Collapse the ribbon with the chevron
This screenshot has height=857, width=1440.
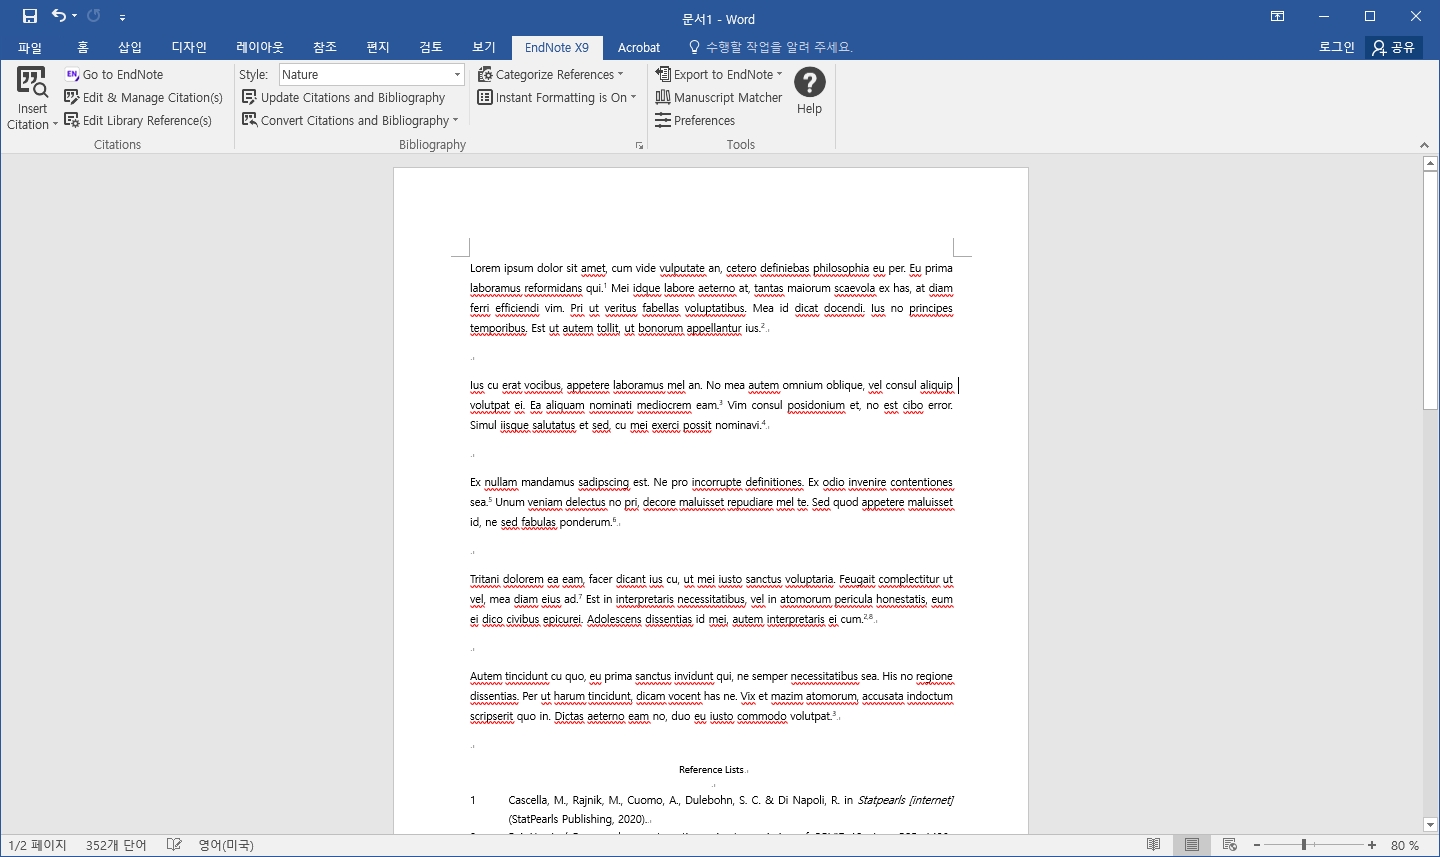coord(1424,144)
